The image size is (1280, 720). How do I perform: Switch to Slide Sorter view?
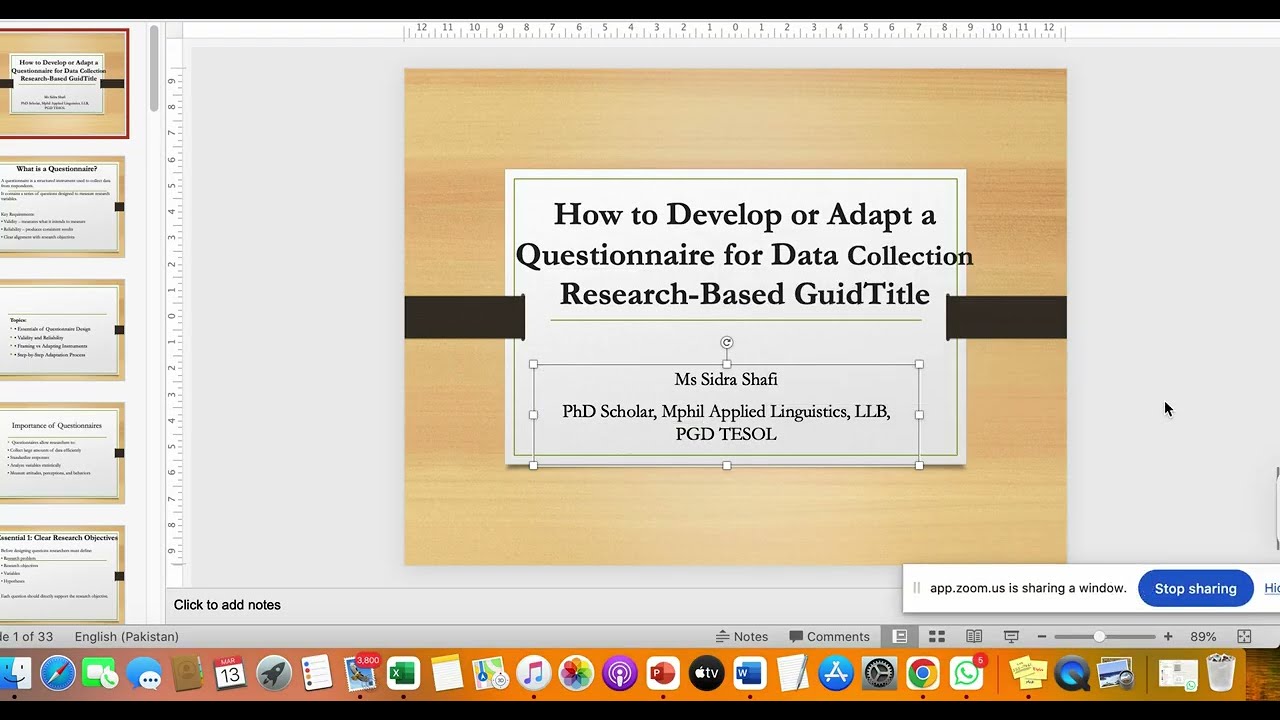937,636
